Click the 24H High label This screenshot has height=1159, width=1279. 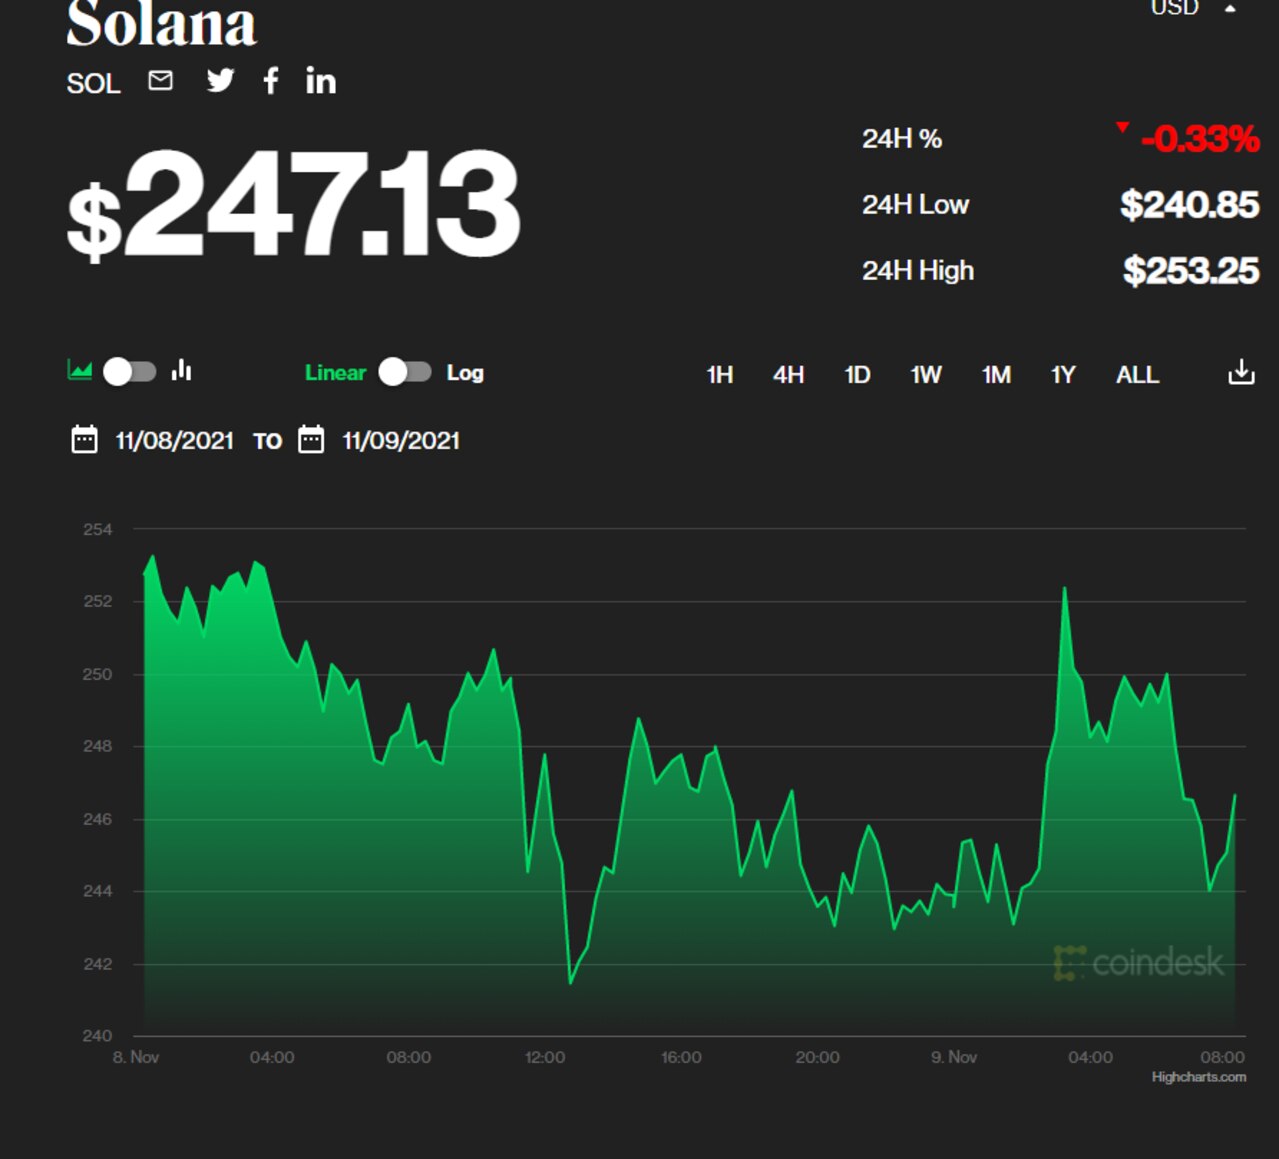(x=918, y=271)
